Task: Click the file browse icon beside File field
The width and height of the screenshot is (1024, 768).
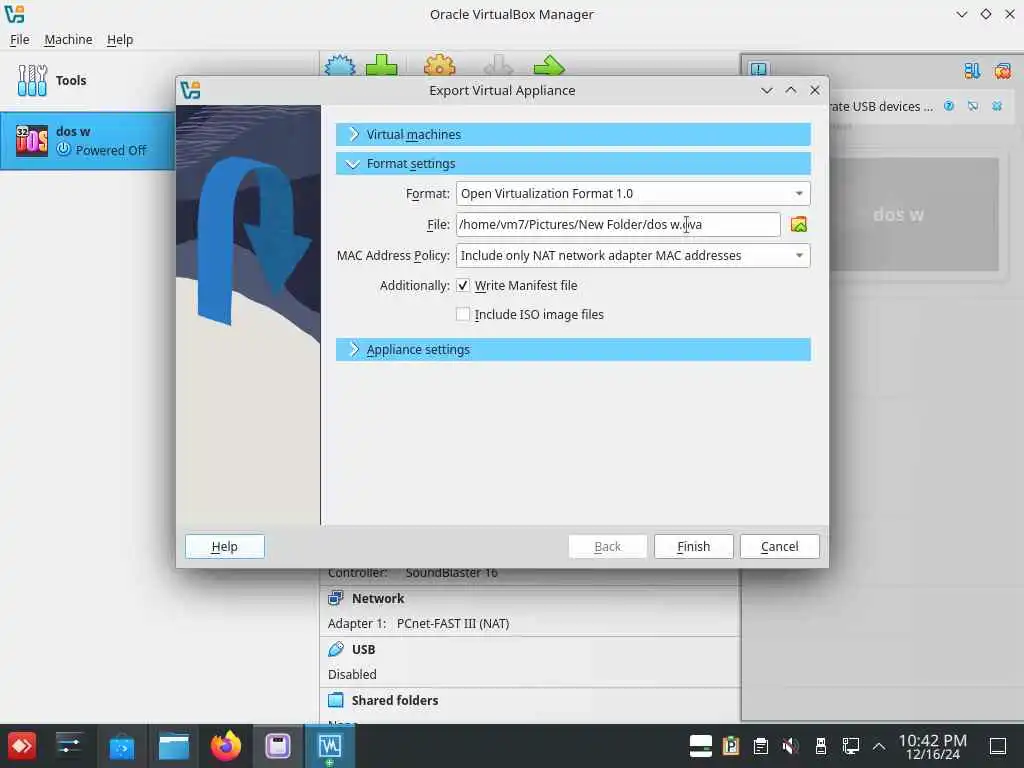Action: pos(799,225)
